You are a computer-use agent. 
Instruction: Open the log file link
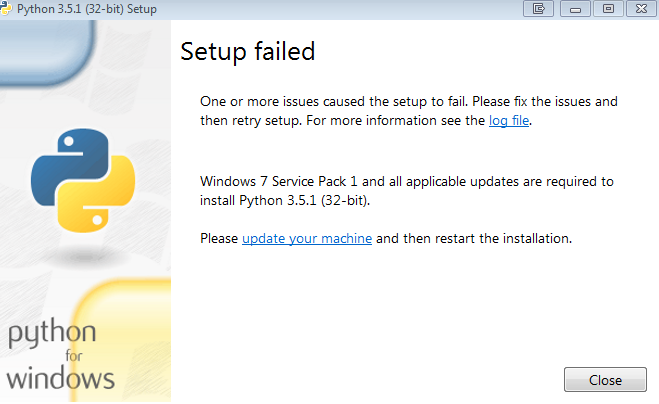point(509,121)
